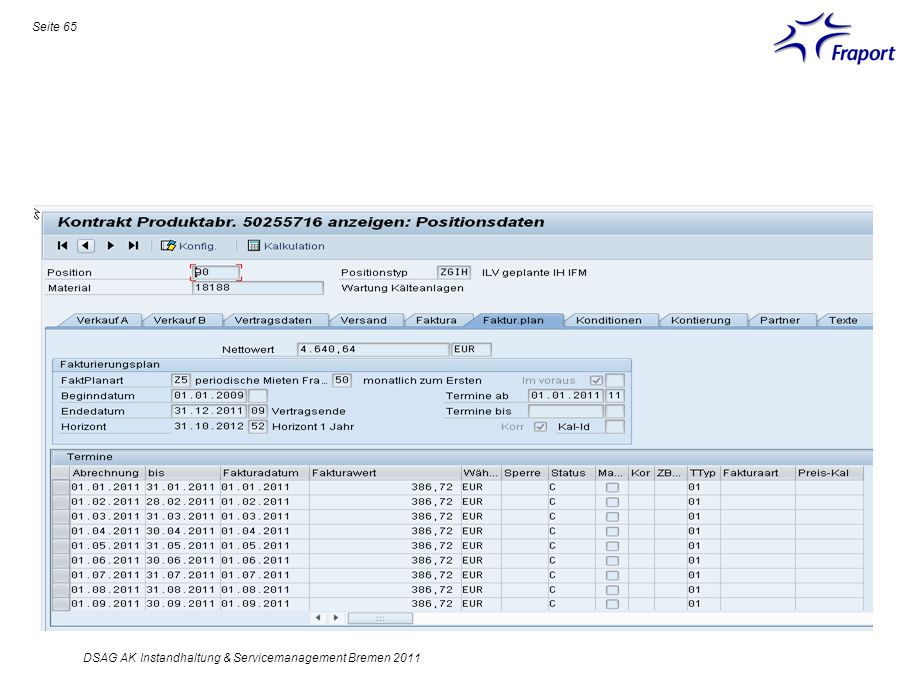Toggle the Korr checkbox
The height and width of the screenshot is (680, 907).
540,427
